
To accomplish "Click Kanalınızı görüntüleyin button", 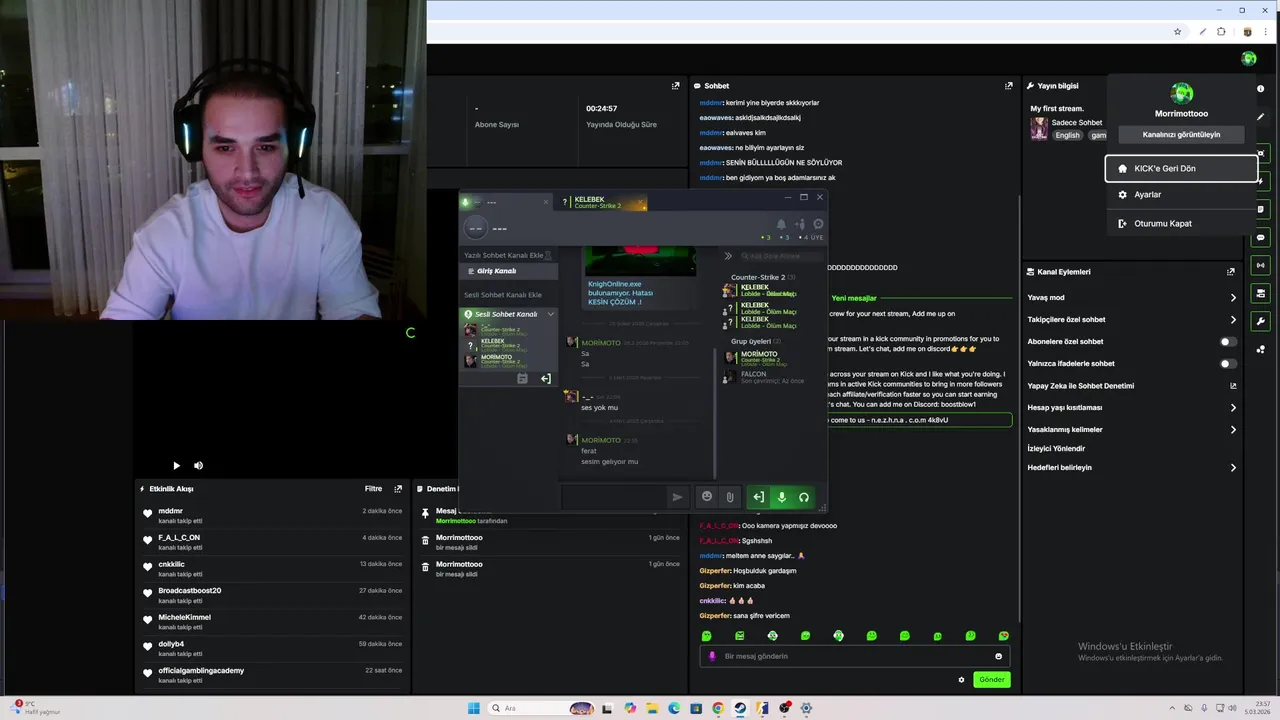I will coord(1181,135).
